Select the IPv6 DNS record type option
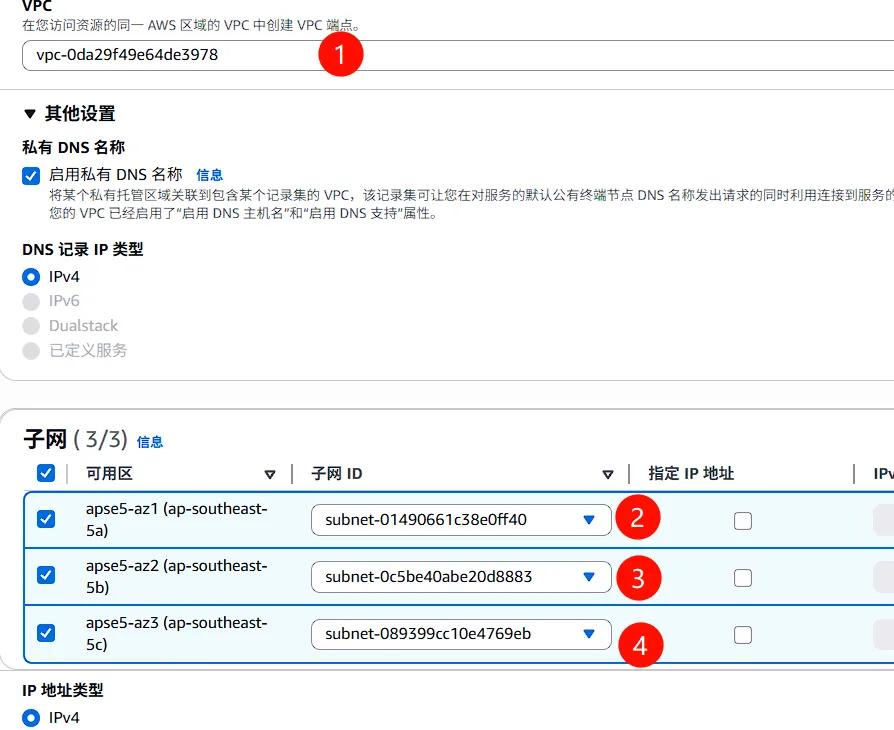Viewport: 894px width, 730px height. (31, 301)
